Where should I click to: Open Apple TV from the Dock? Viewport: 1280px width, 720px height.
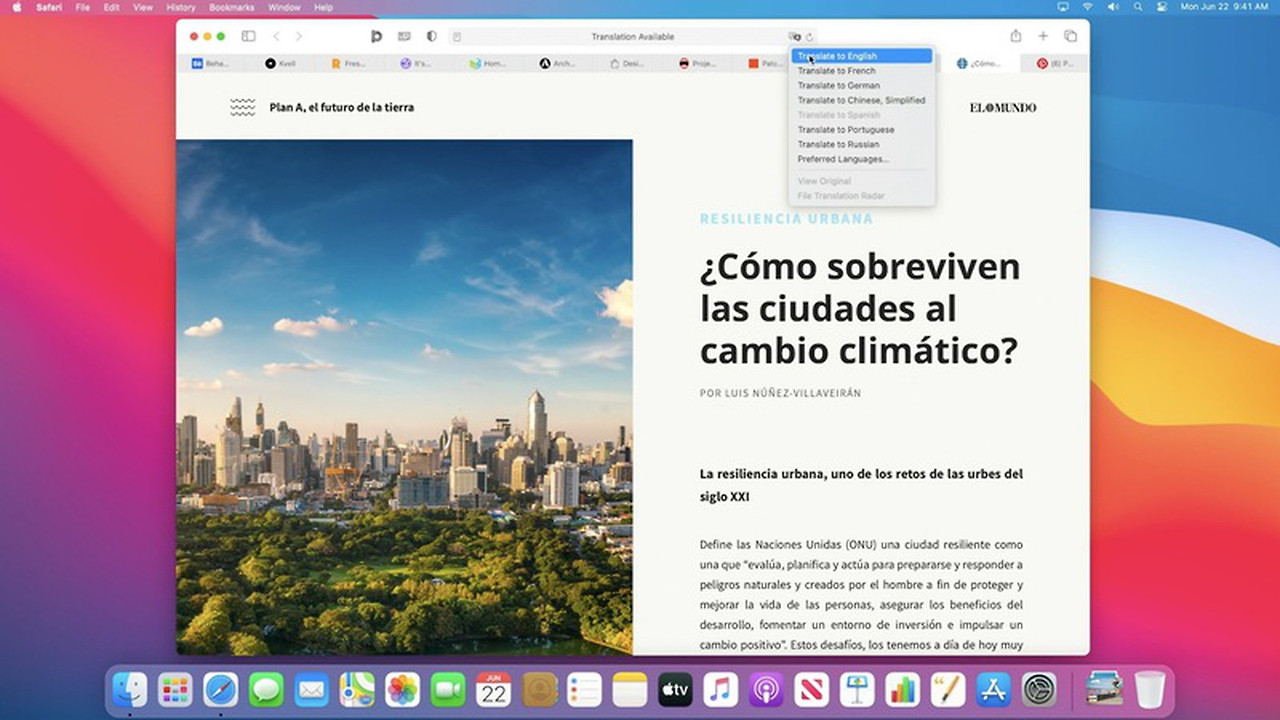point(675,689)
